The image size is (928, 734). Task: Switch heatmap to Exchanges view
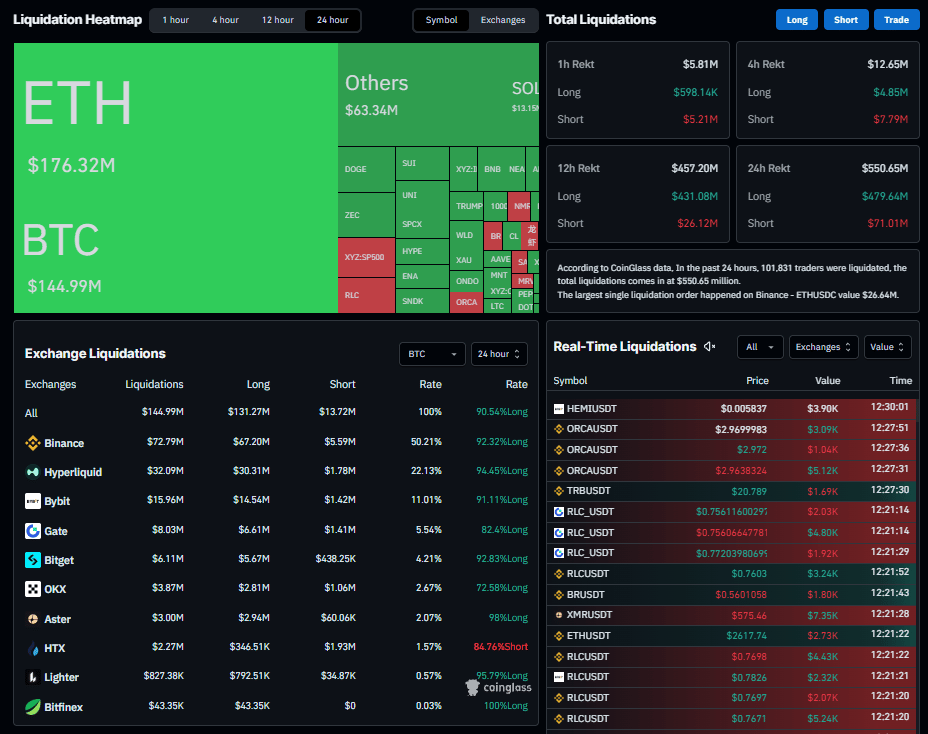tap(503, 20)
